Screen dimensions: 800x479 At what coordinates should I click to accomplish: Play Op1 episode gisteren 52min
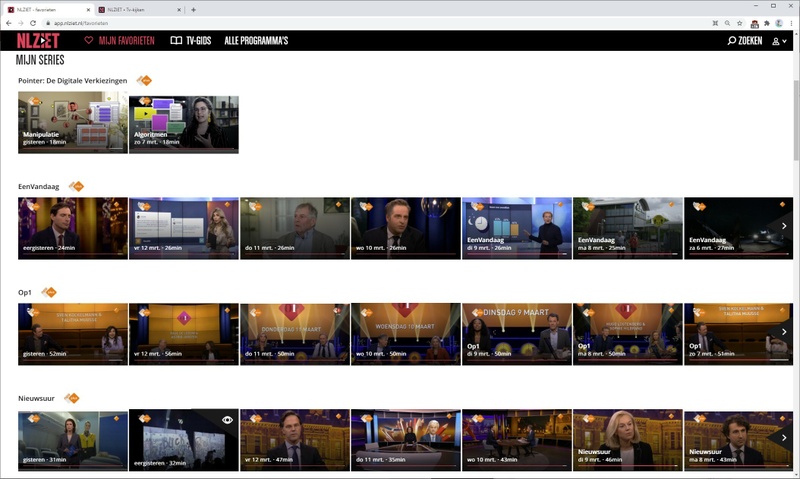73,334
